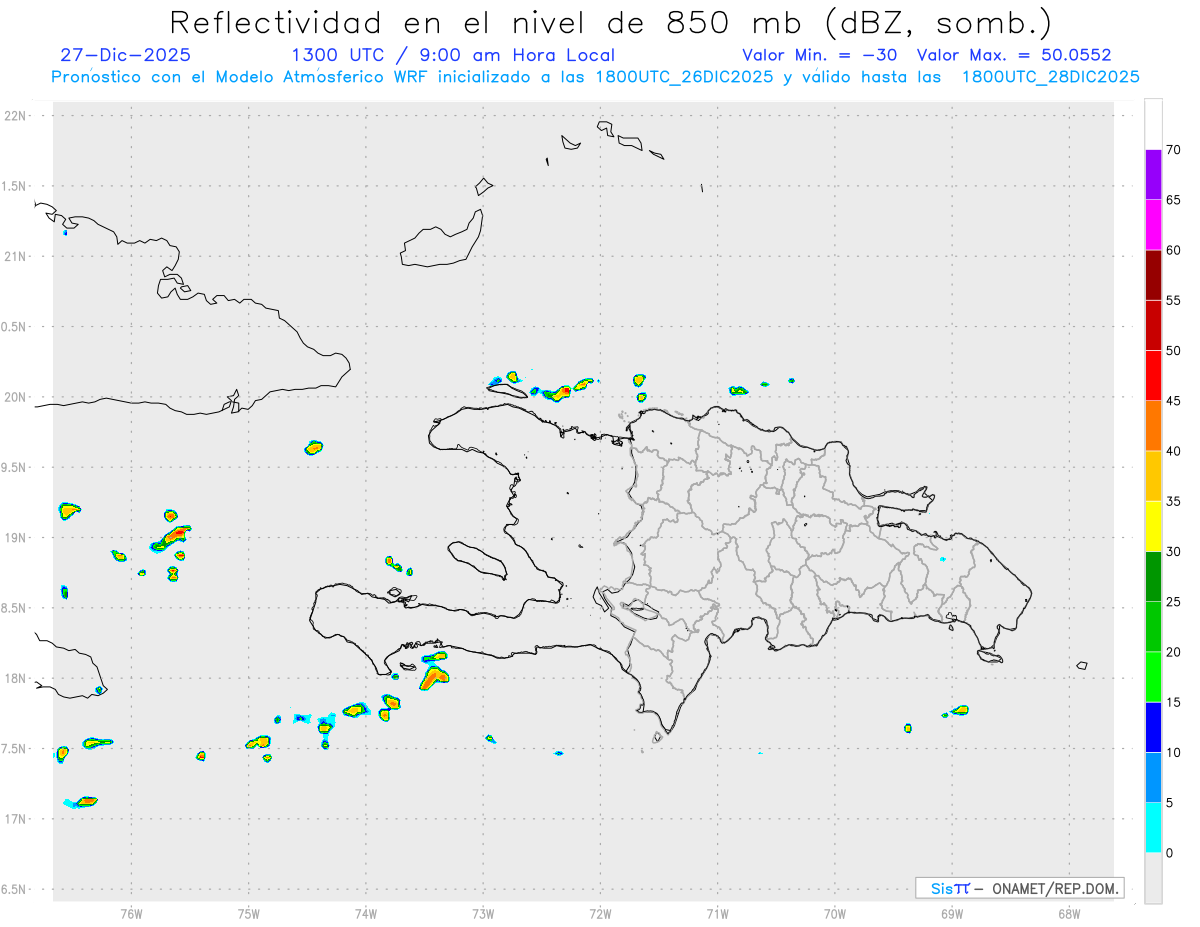Click the colorbar label "50"
The height and width of the screenshot is (927, 1200).
[1174, 351]
